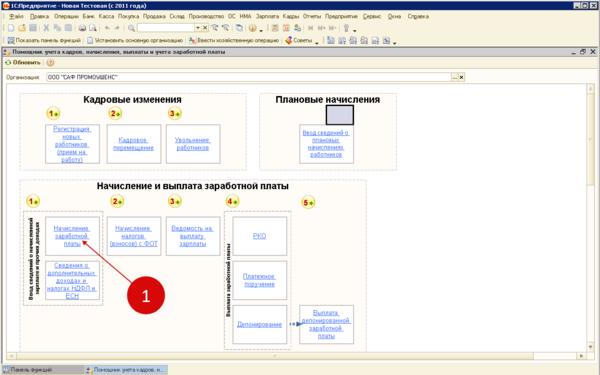Image resolution: width=600 pixels, height=375 pixels.
Task: Click the find next icon
Action: 215,28
